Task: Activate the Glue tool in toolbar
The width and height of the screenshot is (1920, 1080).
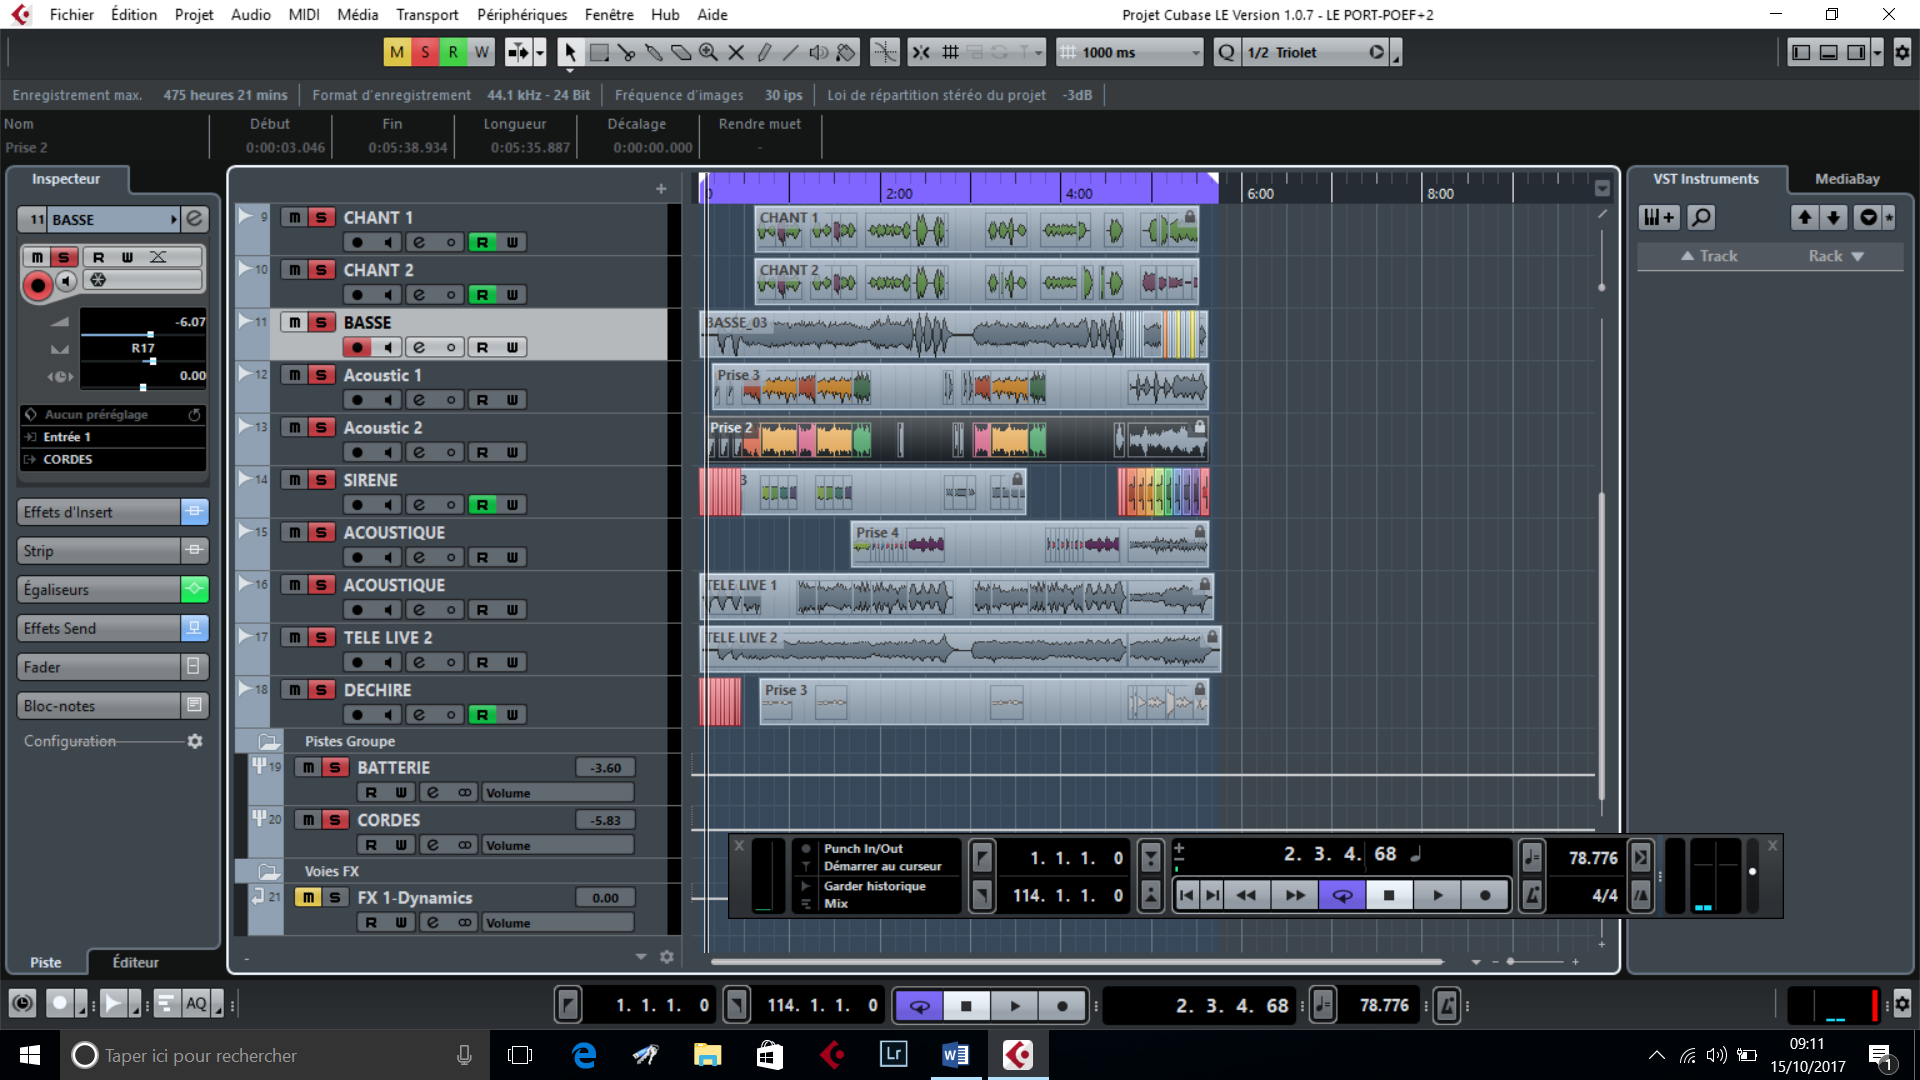Action: click(654, 52)
